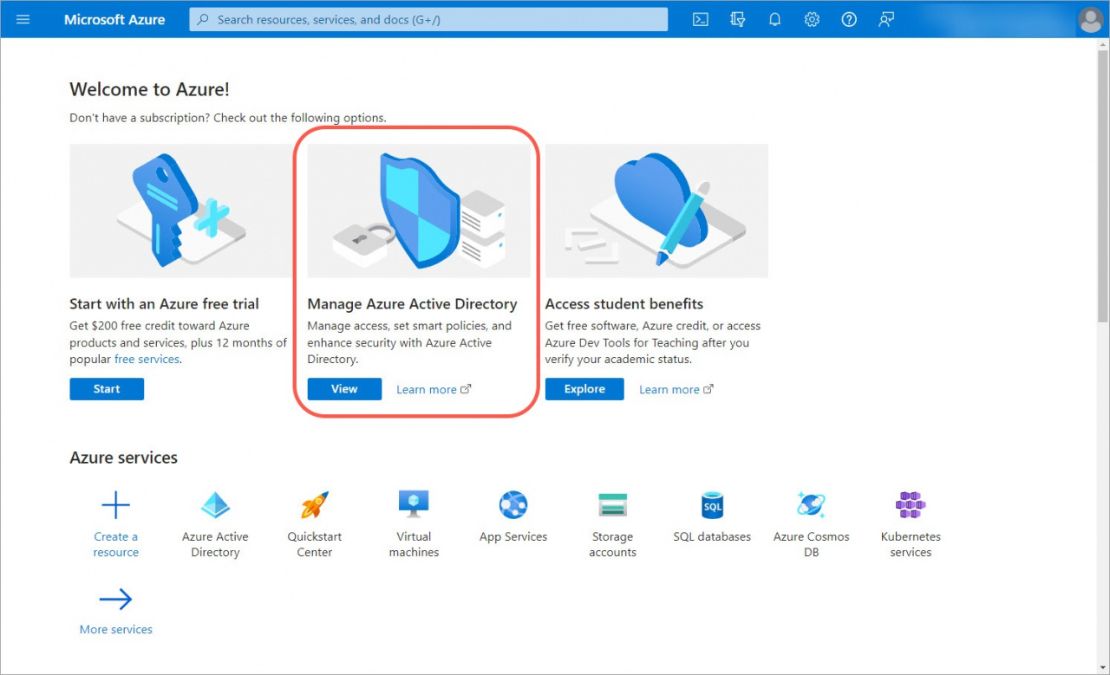Viewport: 1110px width, 675px height.
Task: Click the Welcome to Azure! heading
Action: click(x=149, y=89)
